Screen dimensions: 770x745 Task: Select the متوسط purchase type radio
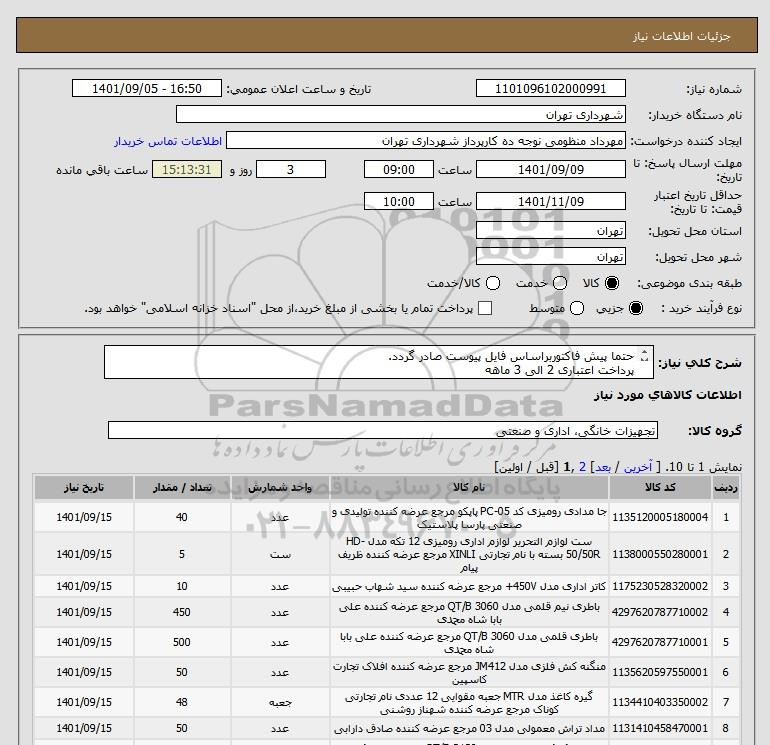(x=577, y=308)
